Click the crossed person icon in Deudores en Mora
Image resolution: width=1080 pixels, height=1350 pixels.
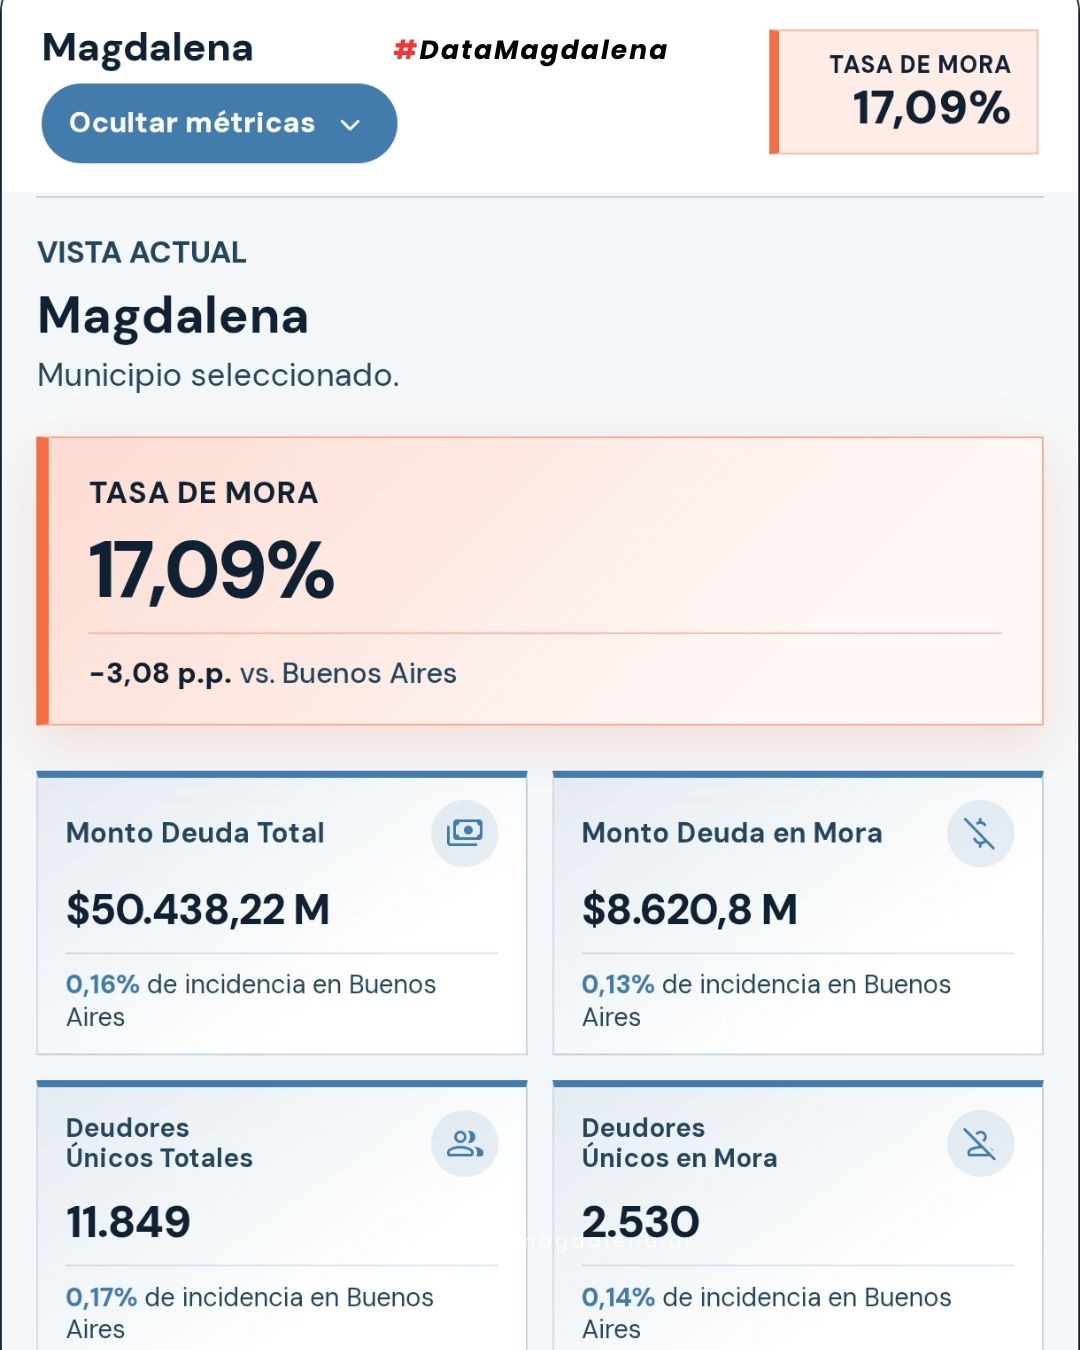pos(980,1143)
